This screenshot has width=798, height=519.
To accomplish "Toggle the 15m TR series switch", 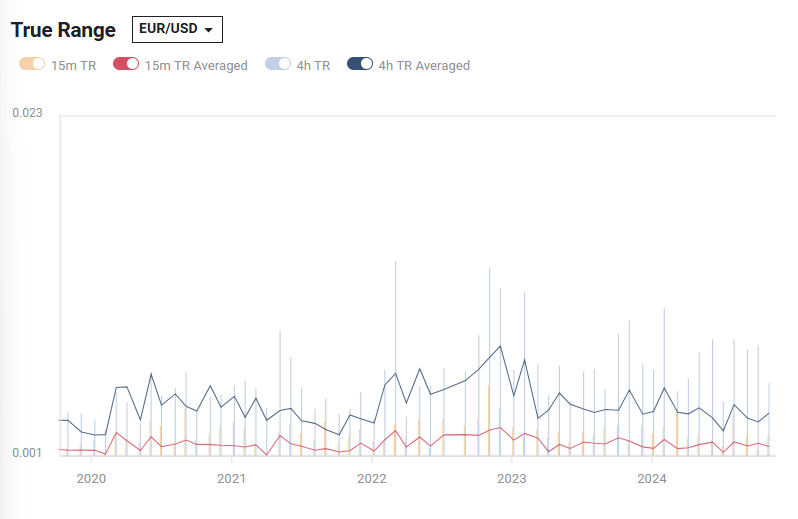I will (x=32, y=65).
